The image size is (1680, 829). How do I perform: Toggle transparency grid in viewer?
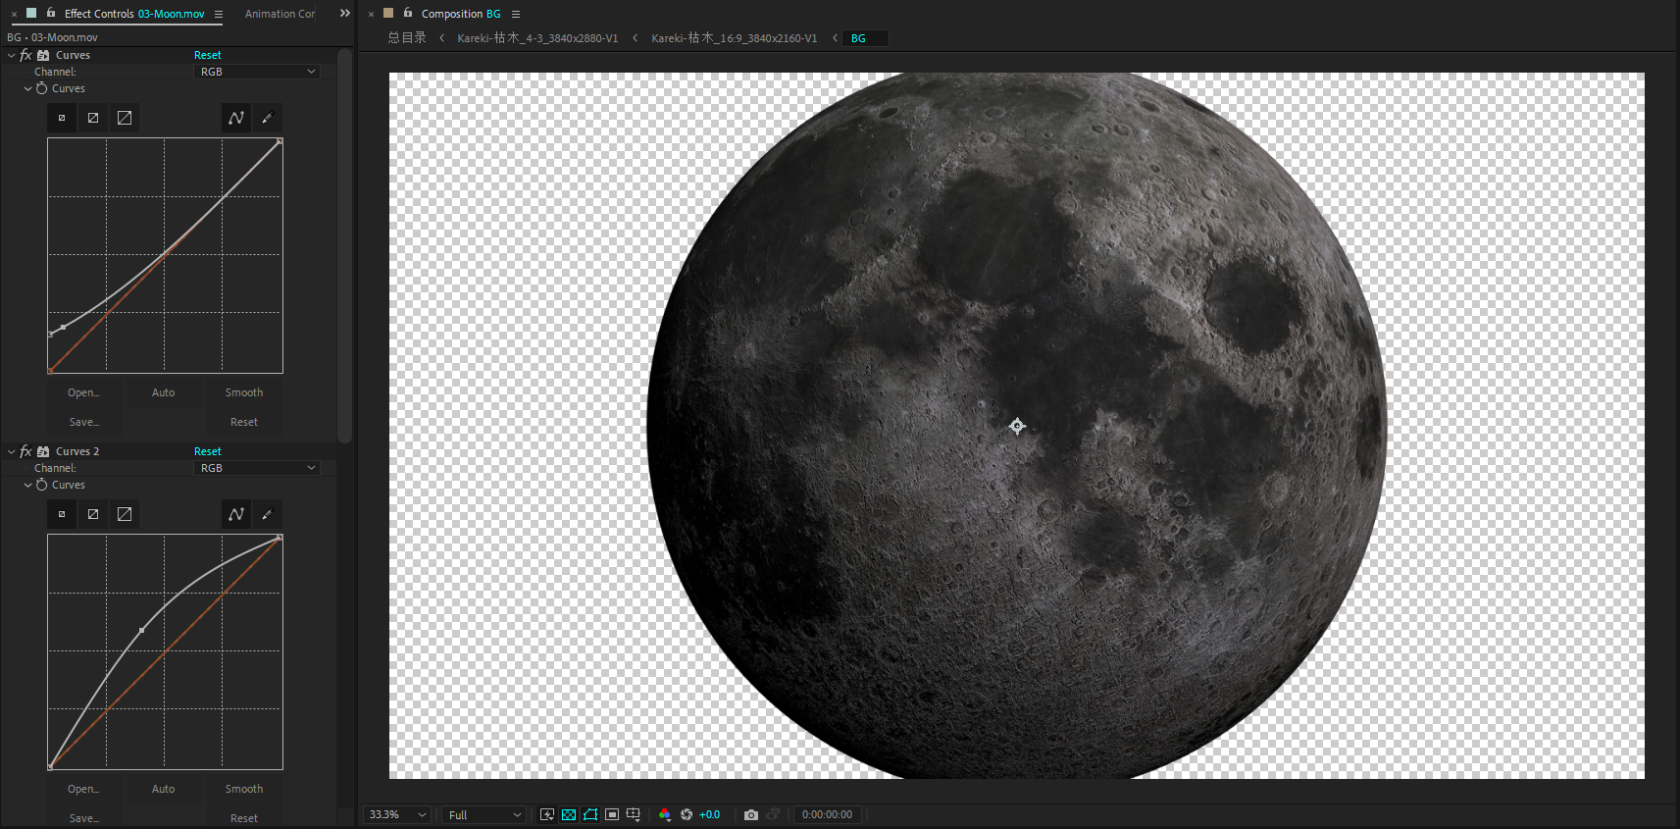(569, 815)
